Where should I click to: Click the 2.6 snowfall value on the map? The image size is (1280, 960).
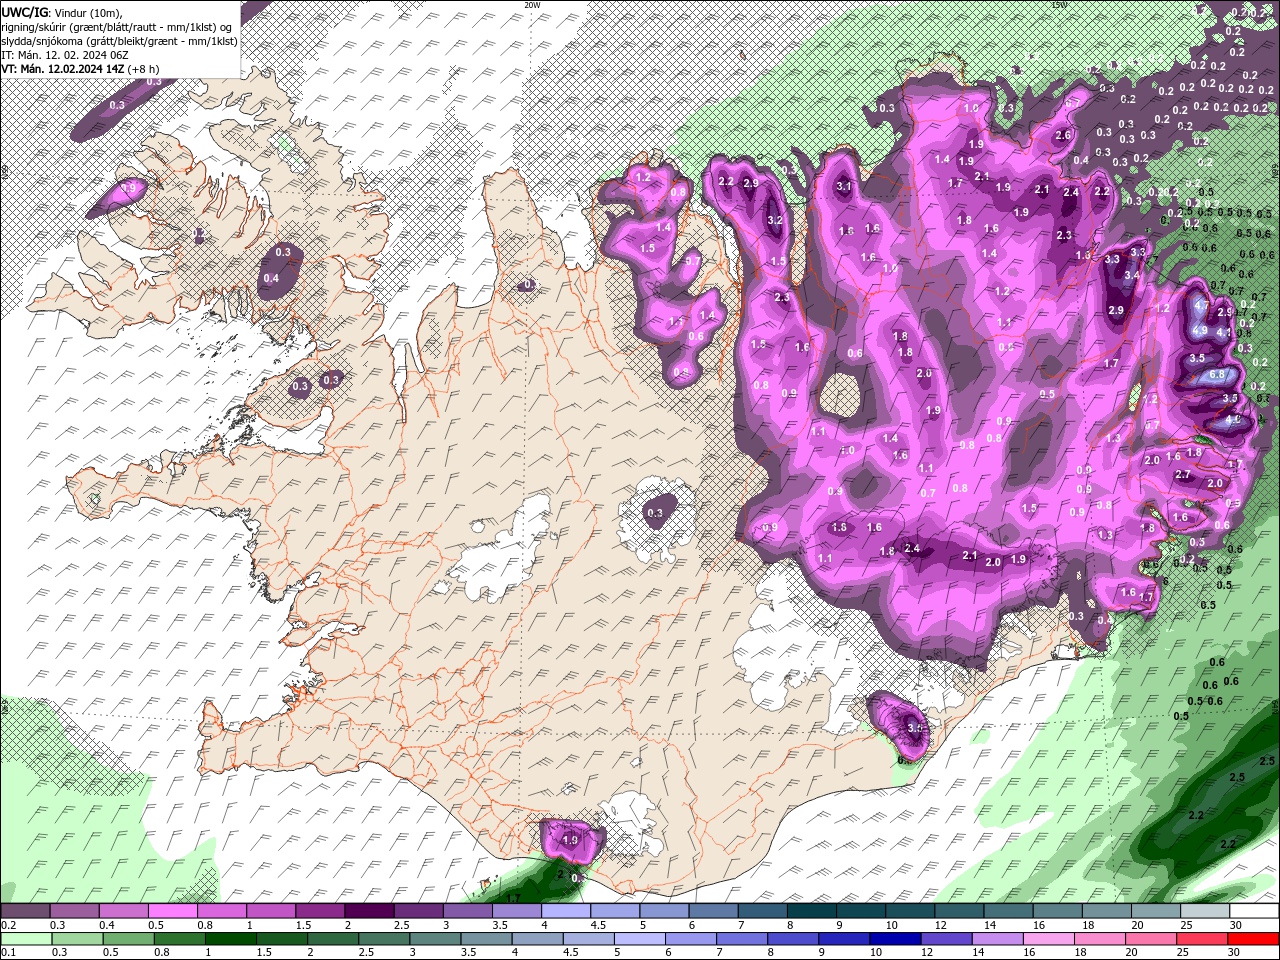coord(1063,135)
